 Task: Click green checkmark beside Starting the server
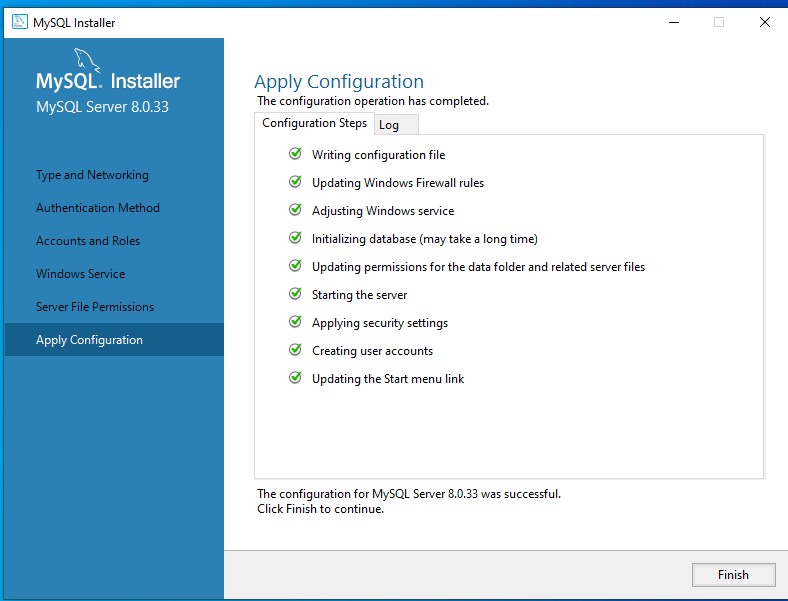tap(295, 294)
